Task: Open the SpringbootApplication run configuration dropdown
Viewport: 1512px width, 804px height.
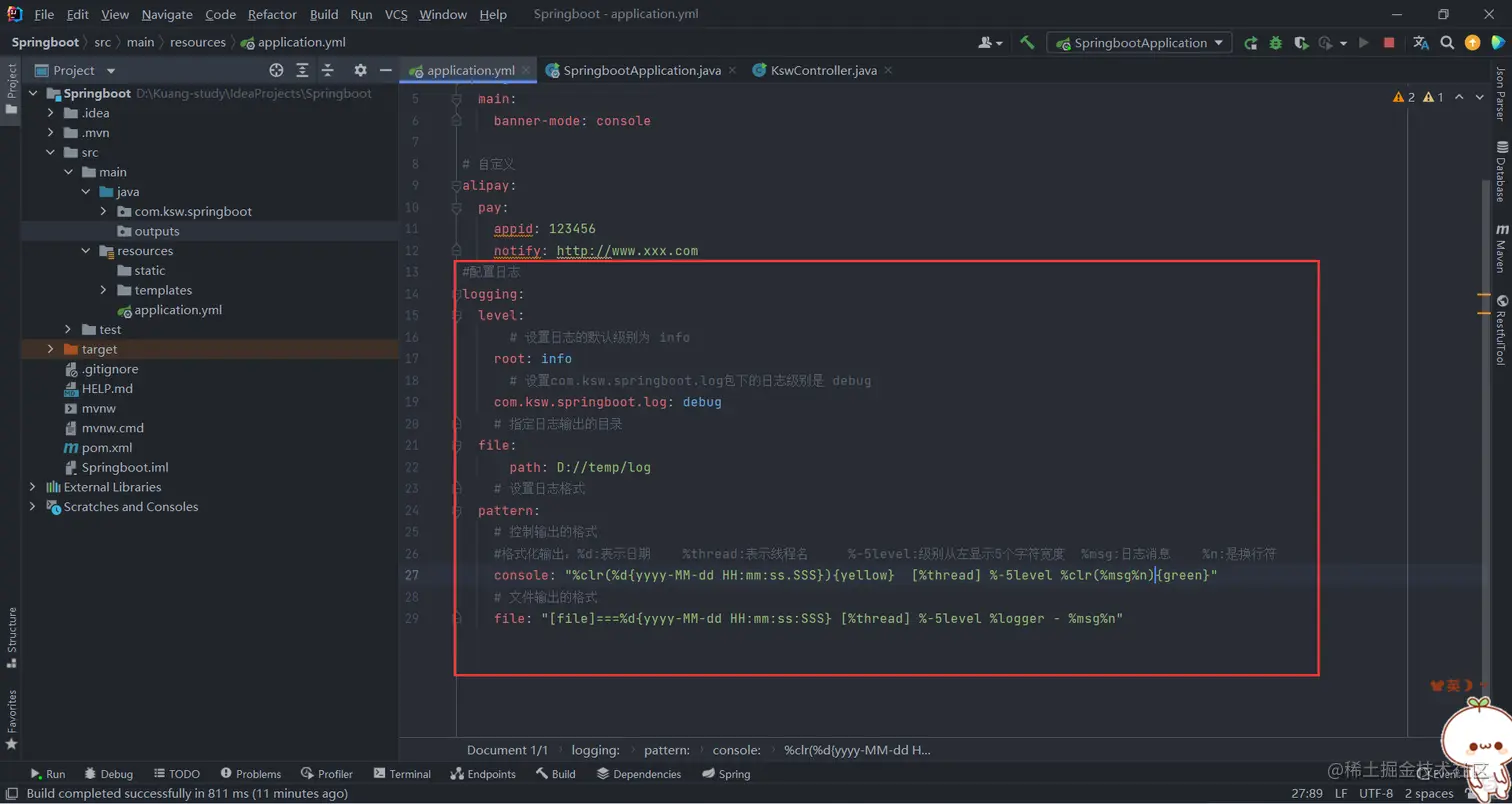Action: coord(1139,43)
